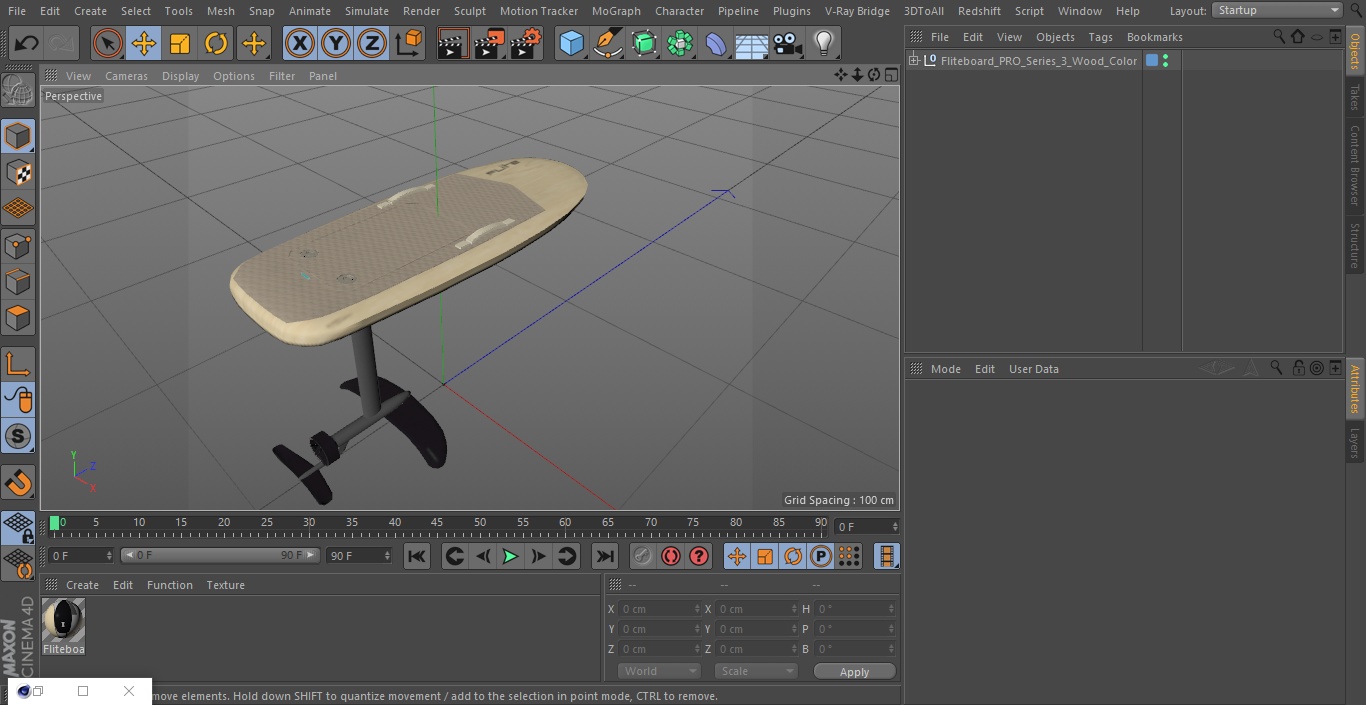This screenshot has width=1366, height=705.
Task: Click the Apply button
Action: (854, 672)
